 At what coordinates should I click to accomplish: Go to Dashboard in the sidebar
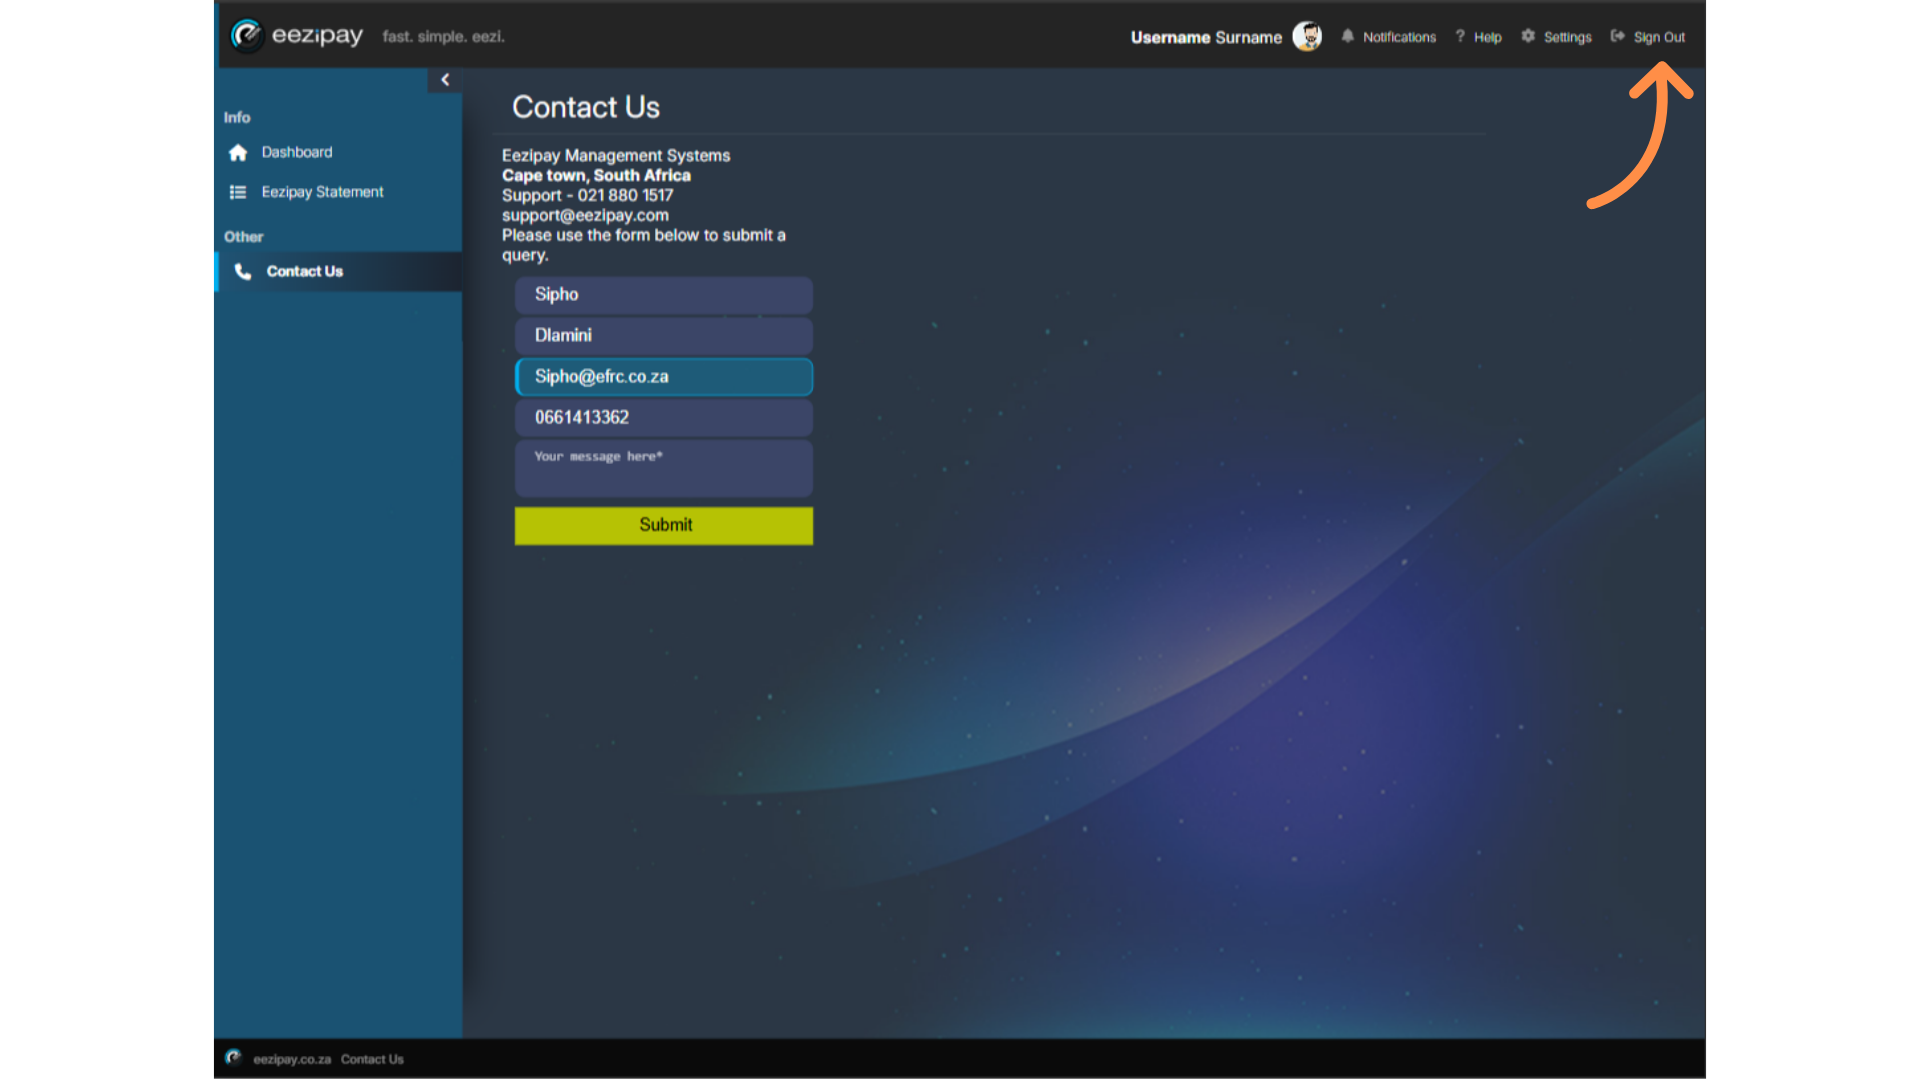338,152
